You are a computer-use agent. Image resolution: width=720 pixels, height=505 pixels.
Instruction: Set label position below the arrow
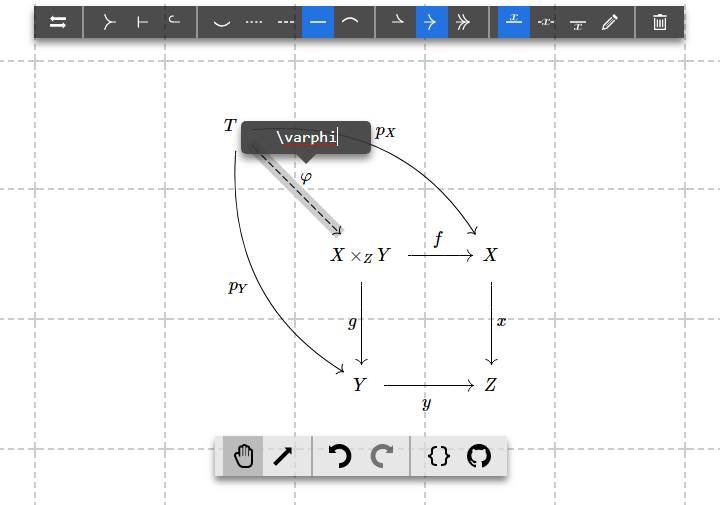(x=578, y=22)
